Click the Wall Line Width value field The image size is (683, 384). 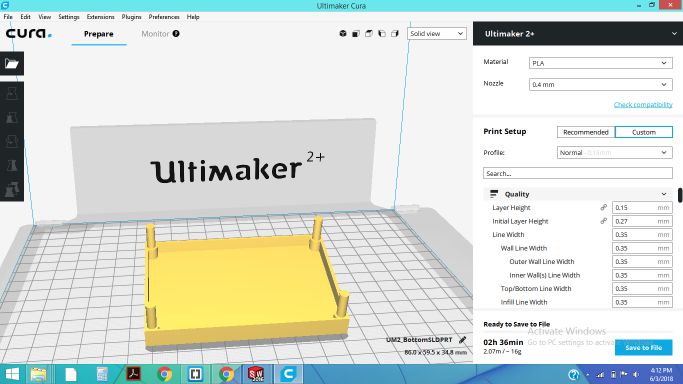642,248
